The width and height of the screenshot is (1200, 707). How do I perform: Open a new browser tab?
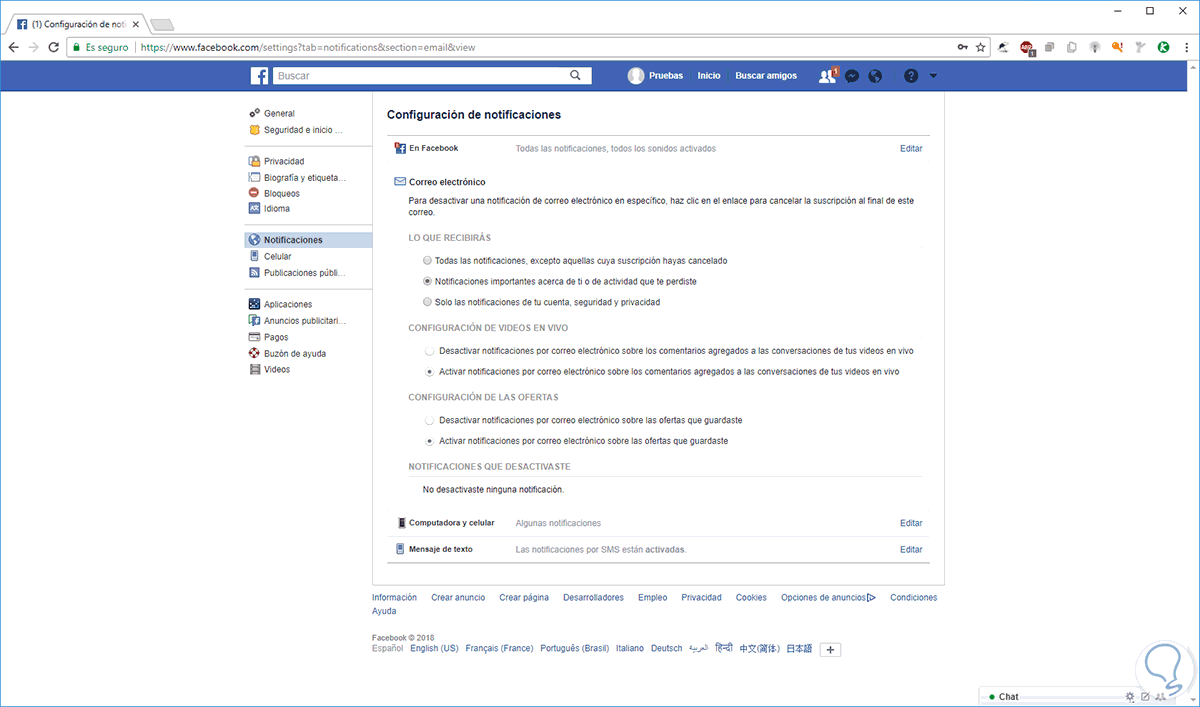tap(163, 23)
